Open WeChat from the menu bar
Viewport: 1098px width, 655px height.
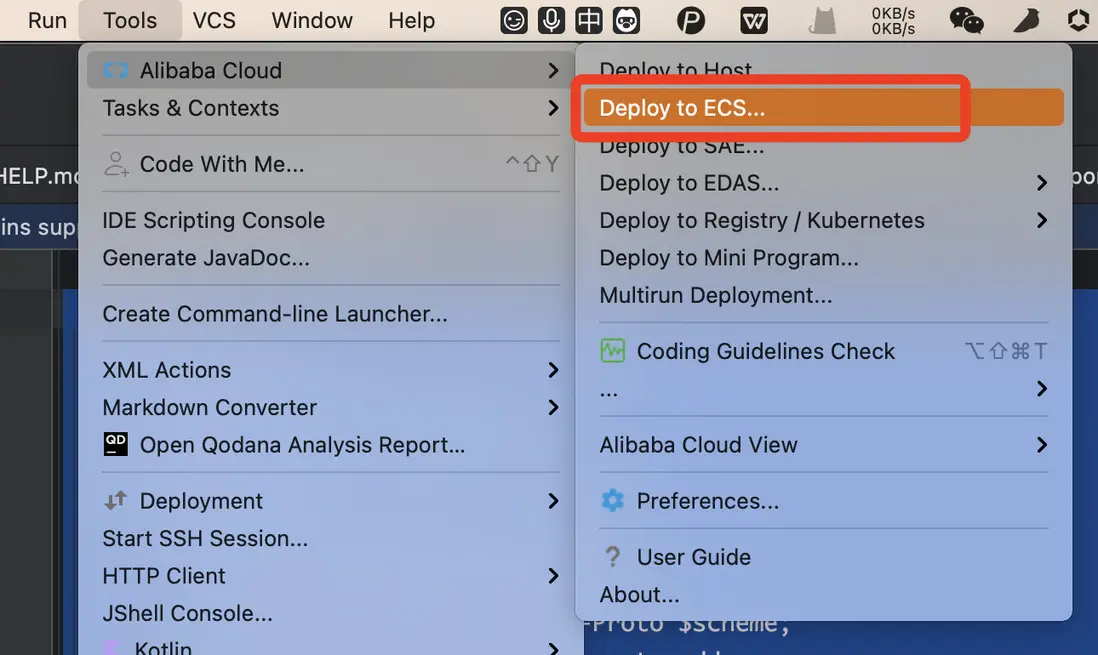966,20
